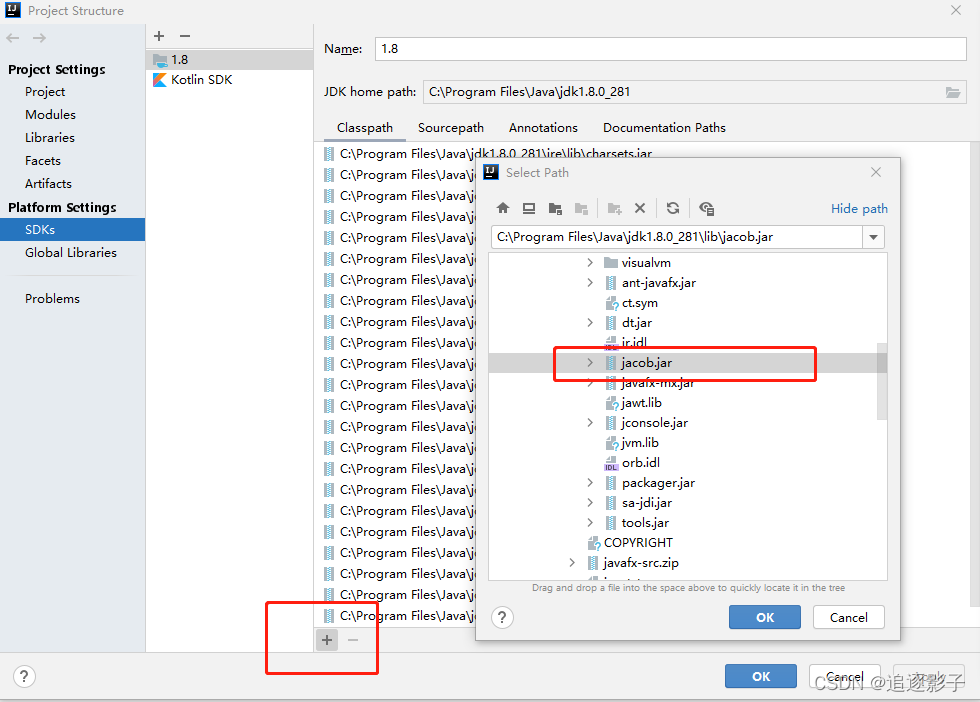Expand the dt.jar node
980x702 pixels.
590,323
